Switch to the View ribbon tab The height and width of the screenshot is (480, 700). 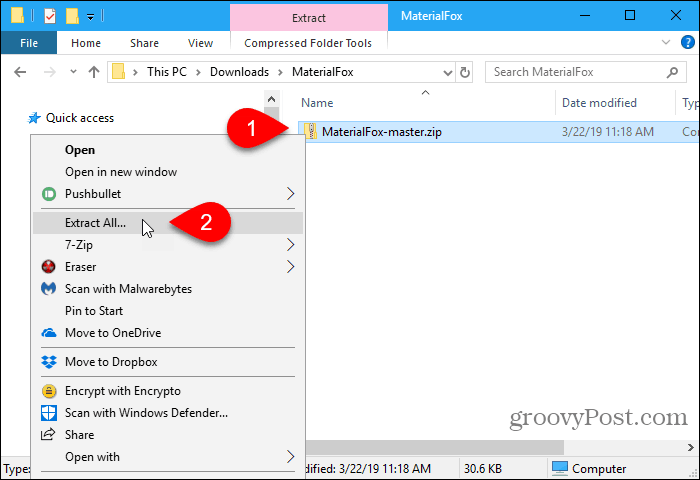[x=200, y=43]
